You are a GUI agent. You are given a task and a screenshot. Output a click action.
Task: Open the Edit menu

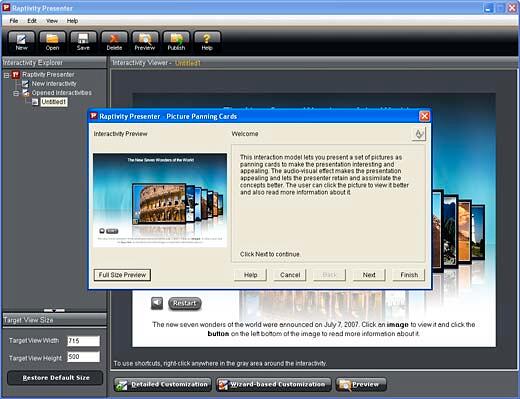32,21
